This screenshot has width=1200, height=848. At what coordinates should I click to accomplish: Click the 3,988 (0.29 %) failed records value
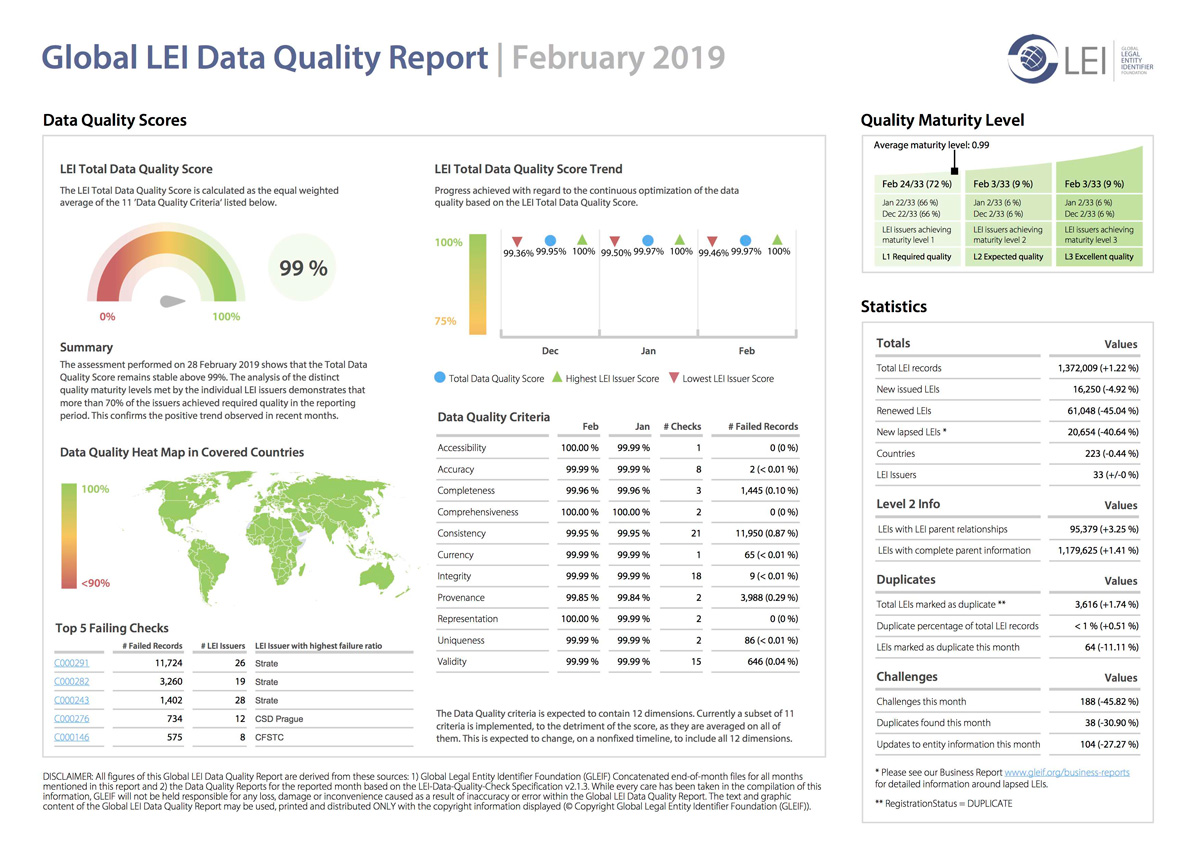pos(769,598)
